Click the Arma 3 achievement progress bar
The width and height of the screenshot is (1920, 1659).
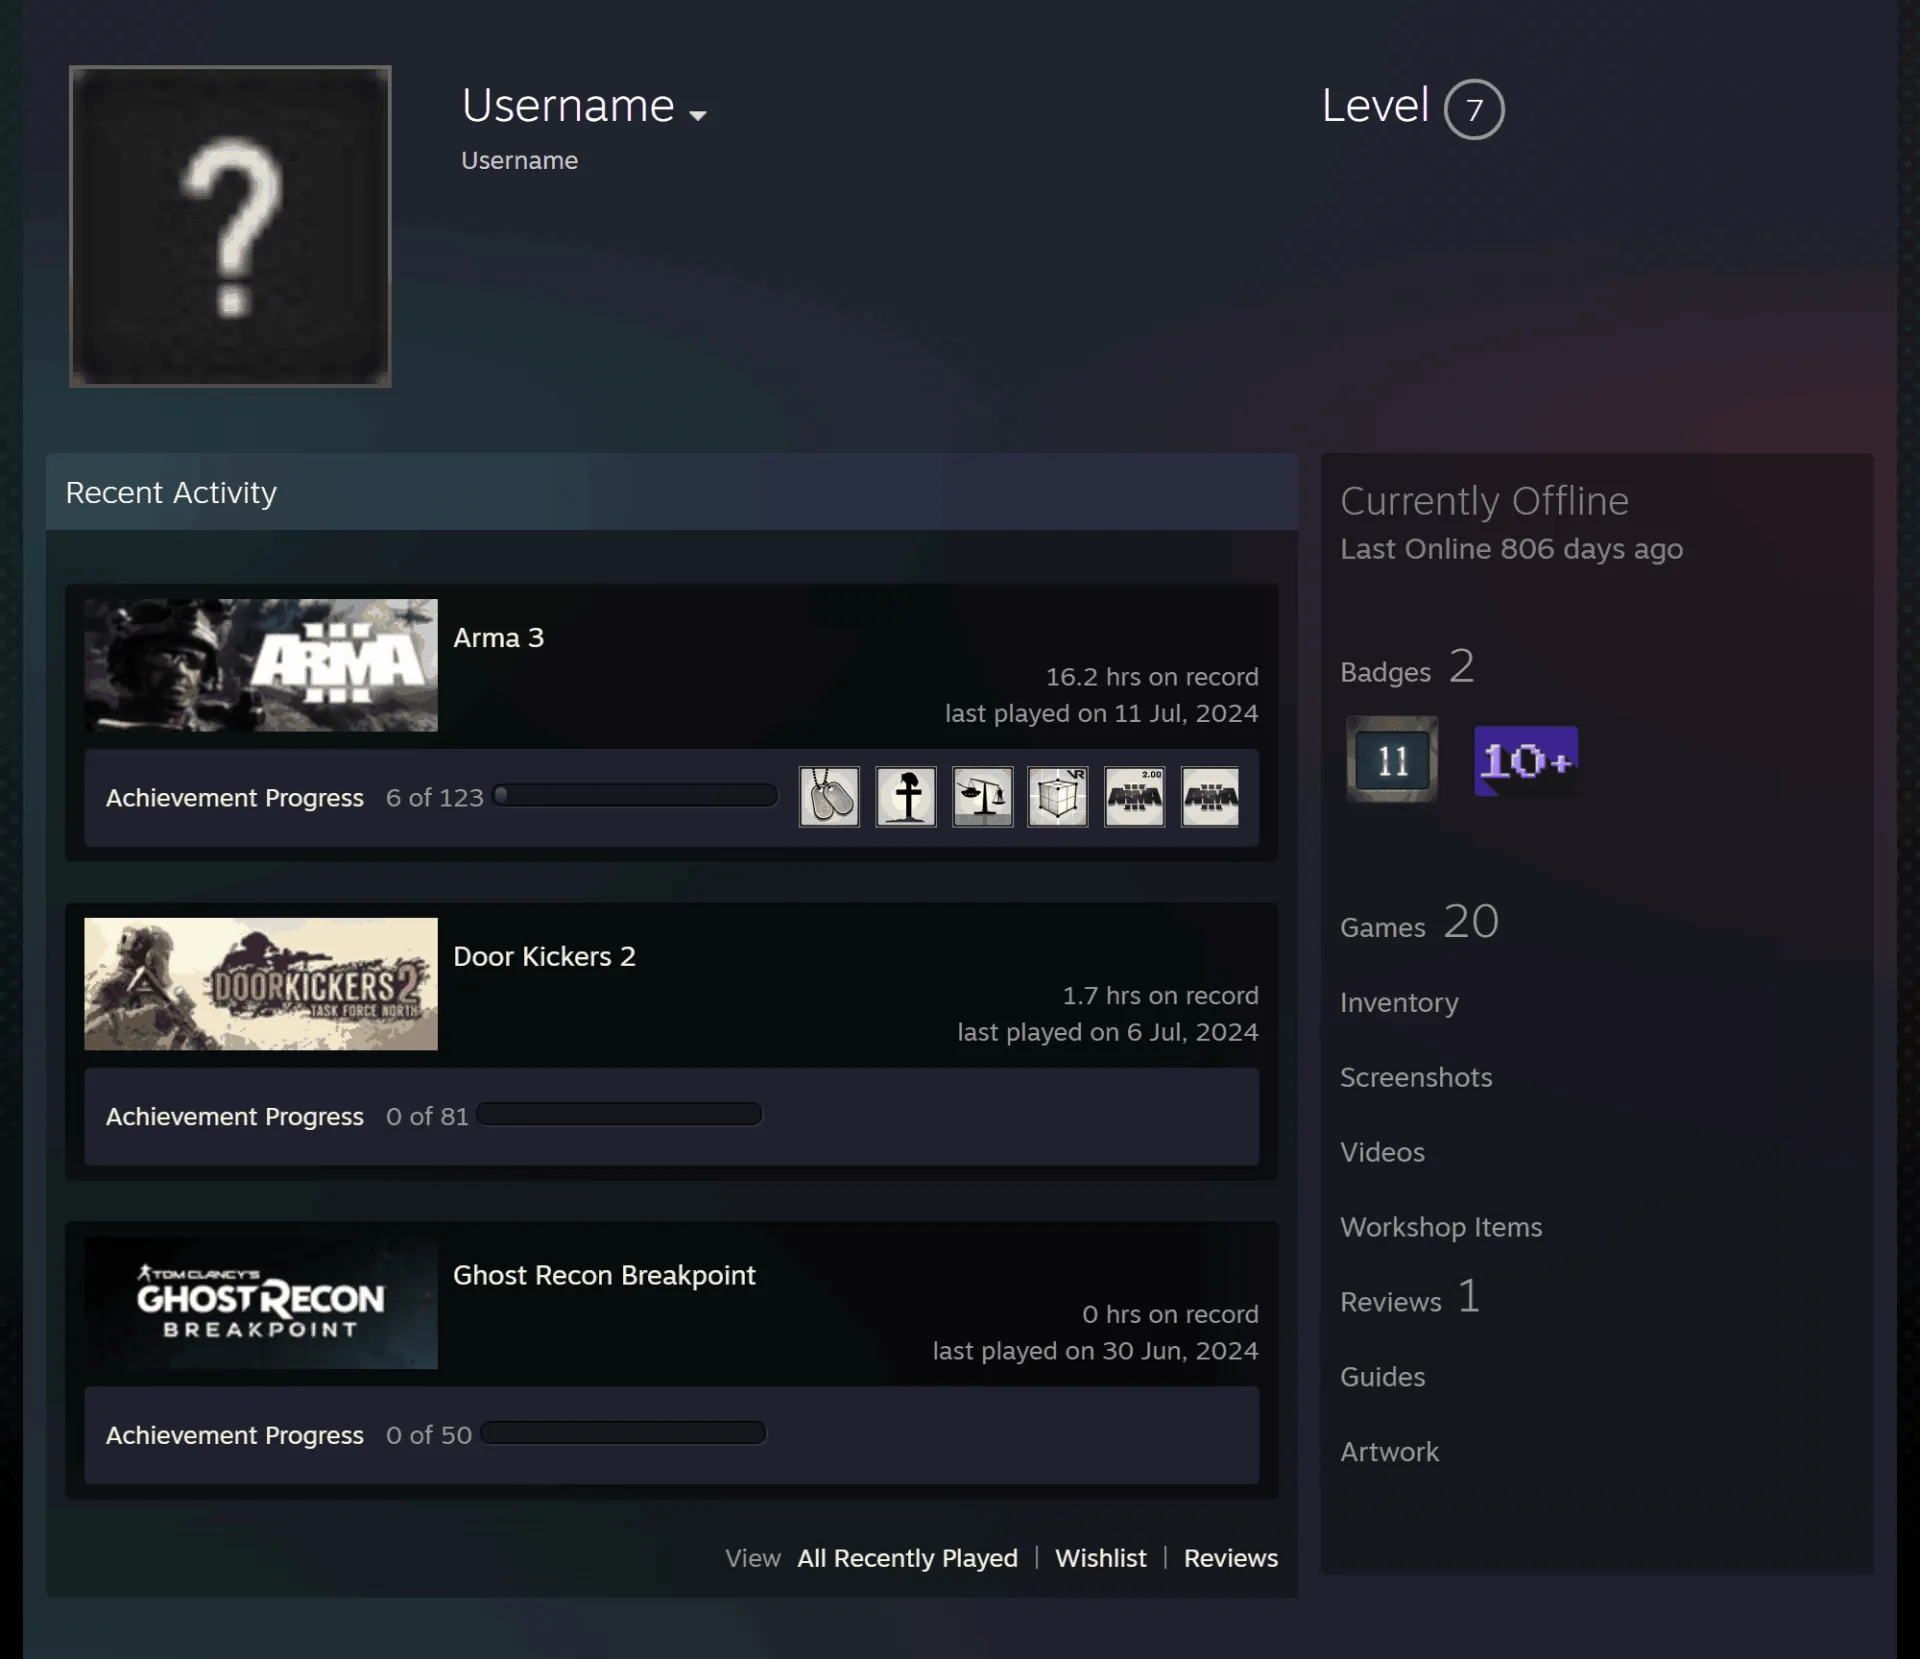click(x=635, y=796)
